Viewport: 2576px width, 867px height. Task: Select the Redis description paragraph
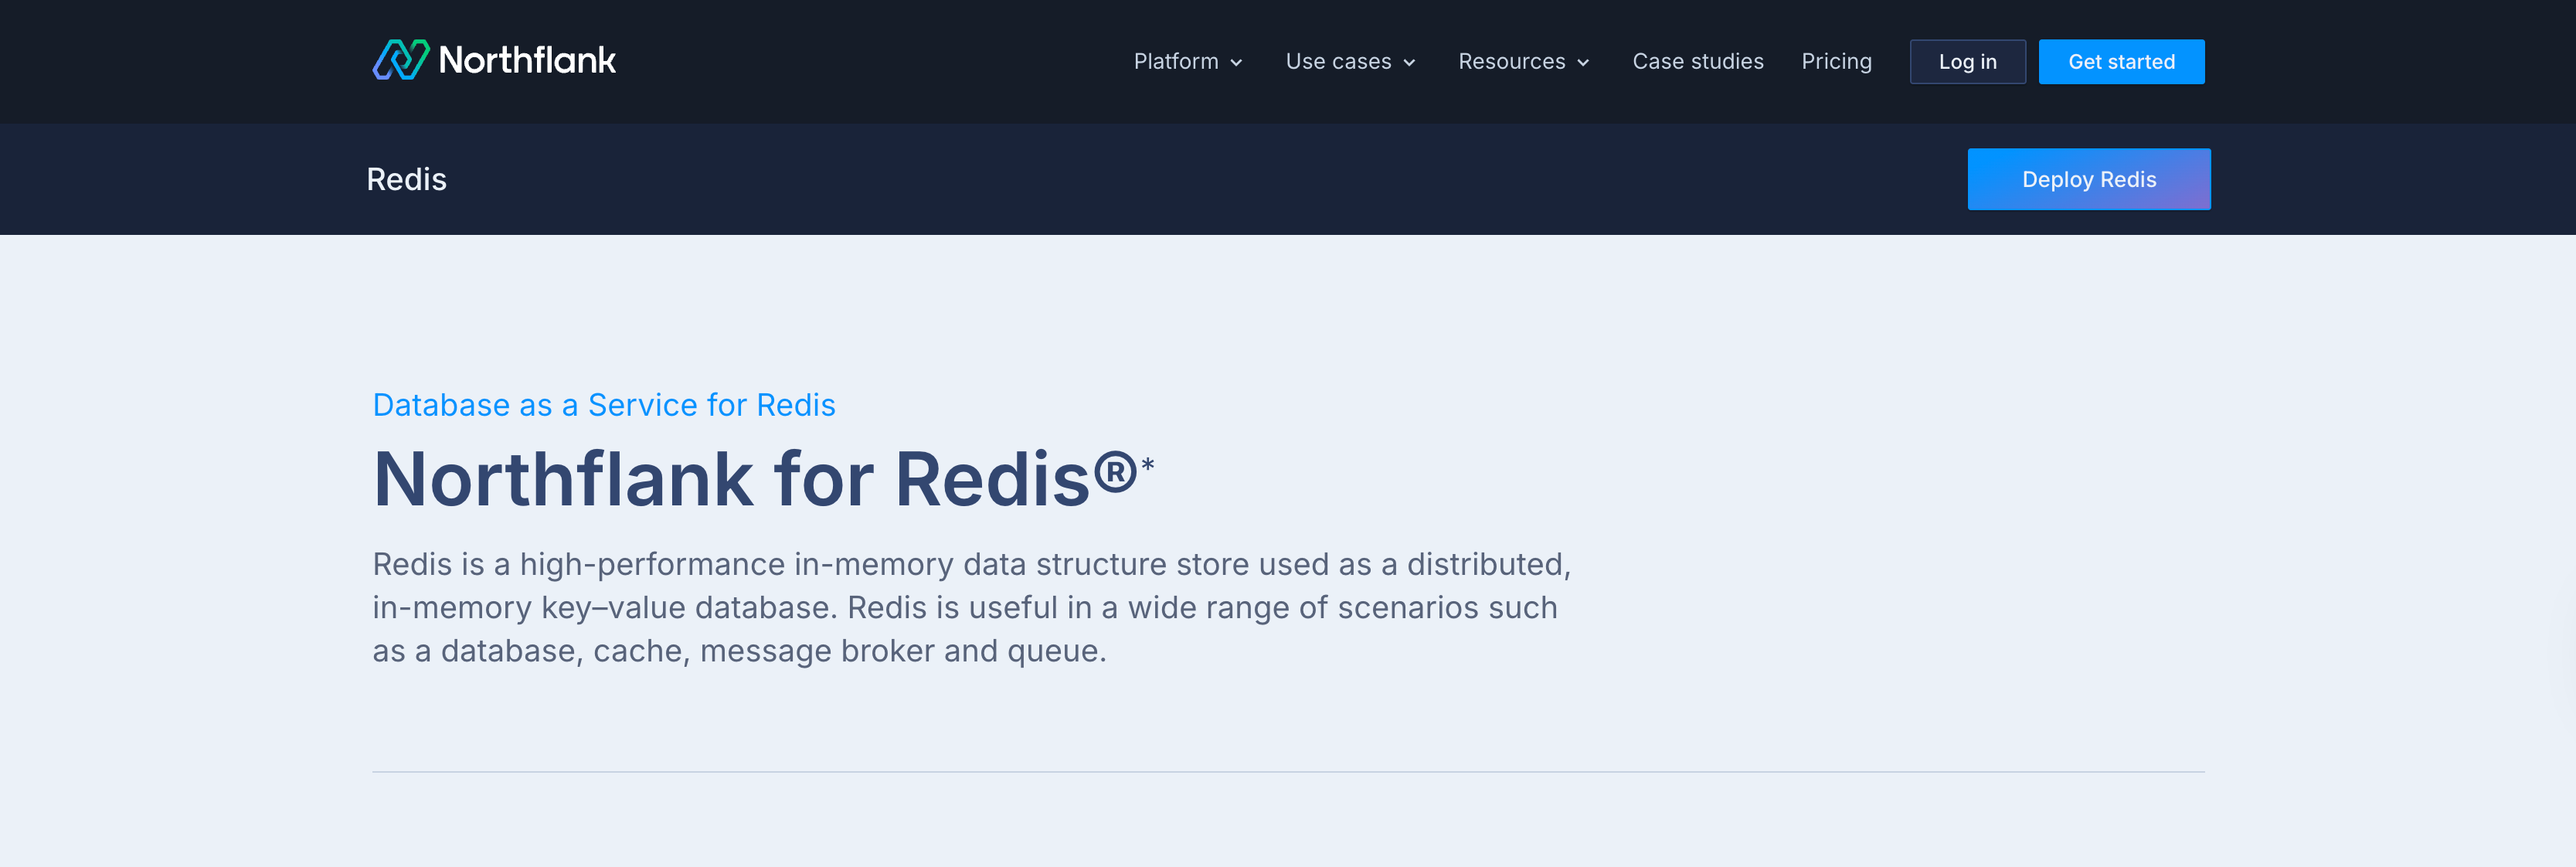[970, 607]
